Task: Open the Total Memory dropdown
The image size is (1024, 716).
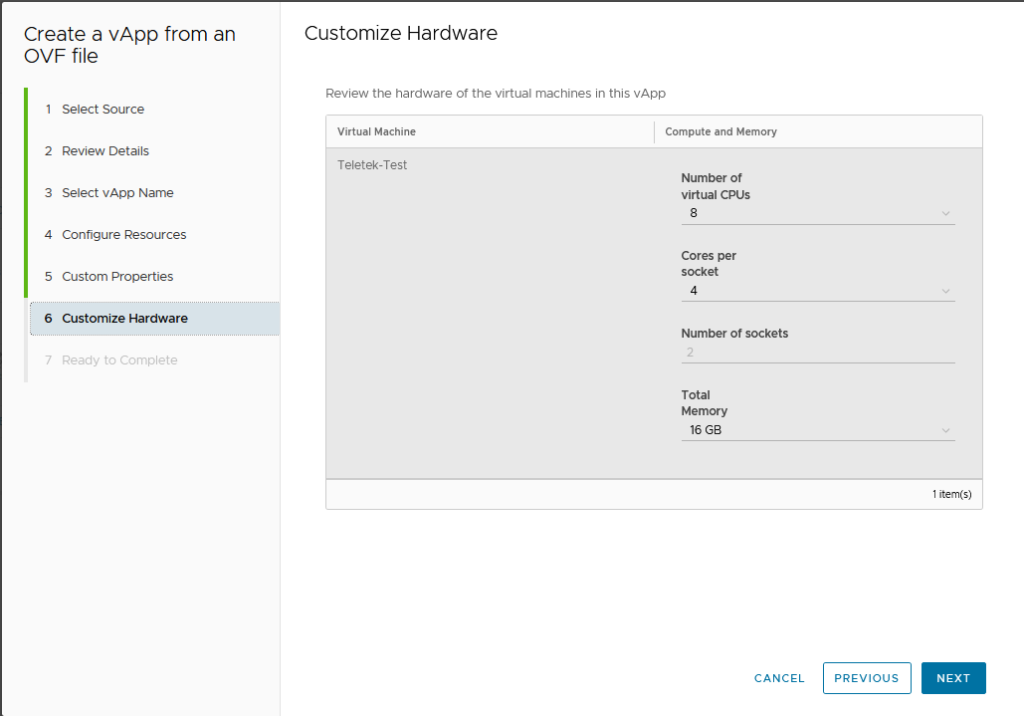Action: (x=818, y=430)
